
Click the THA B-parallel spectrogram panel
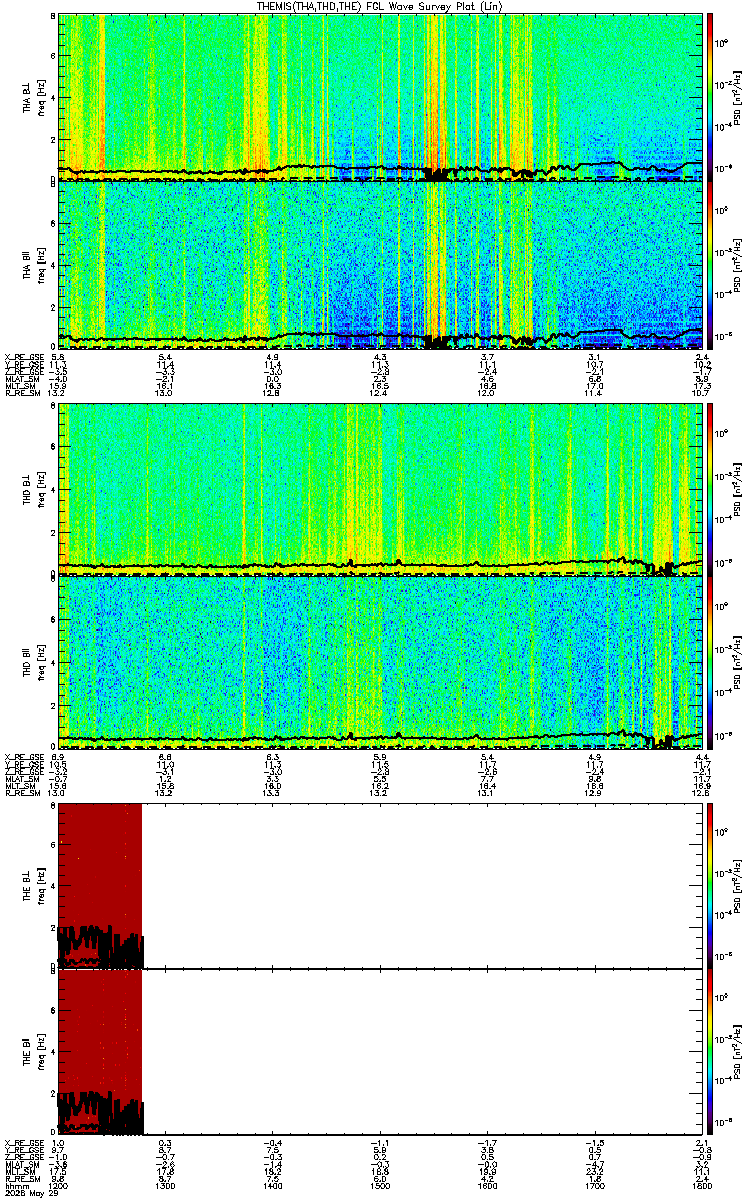click(x=381, y=264)
